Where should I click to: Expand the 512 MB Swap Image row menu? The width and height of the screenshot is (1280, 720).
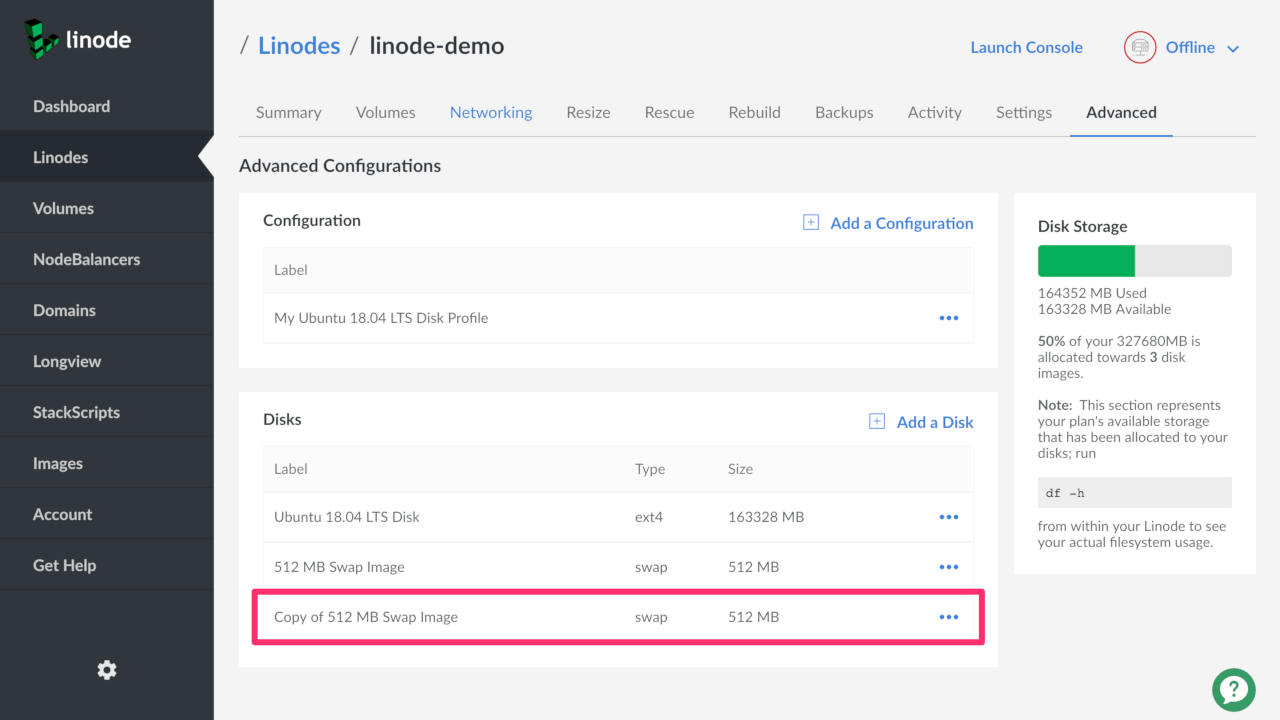coord(948,567)
